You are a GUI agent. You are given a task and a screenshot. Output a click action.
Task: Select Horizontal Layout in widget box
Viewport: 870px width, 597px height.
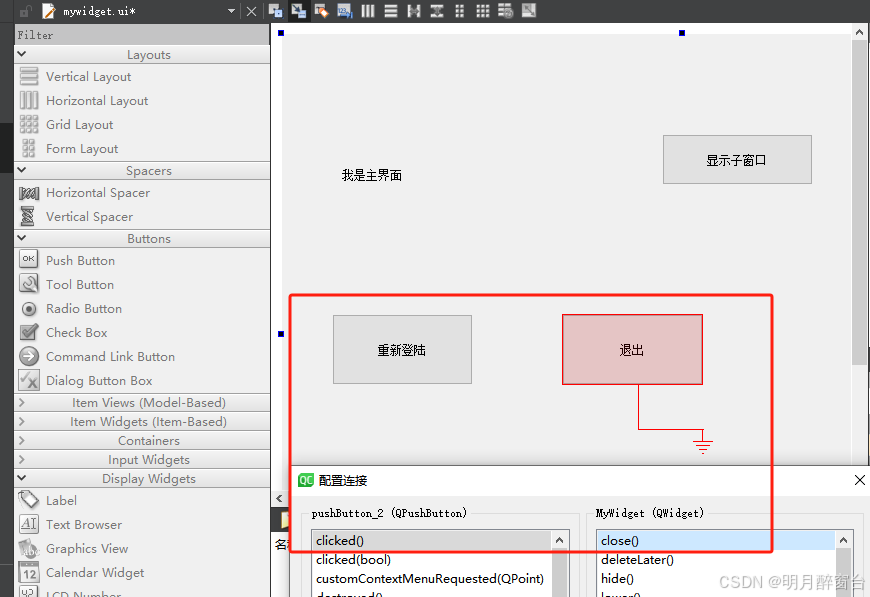click(x=142, y=100)
